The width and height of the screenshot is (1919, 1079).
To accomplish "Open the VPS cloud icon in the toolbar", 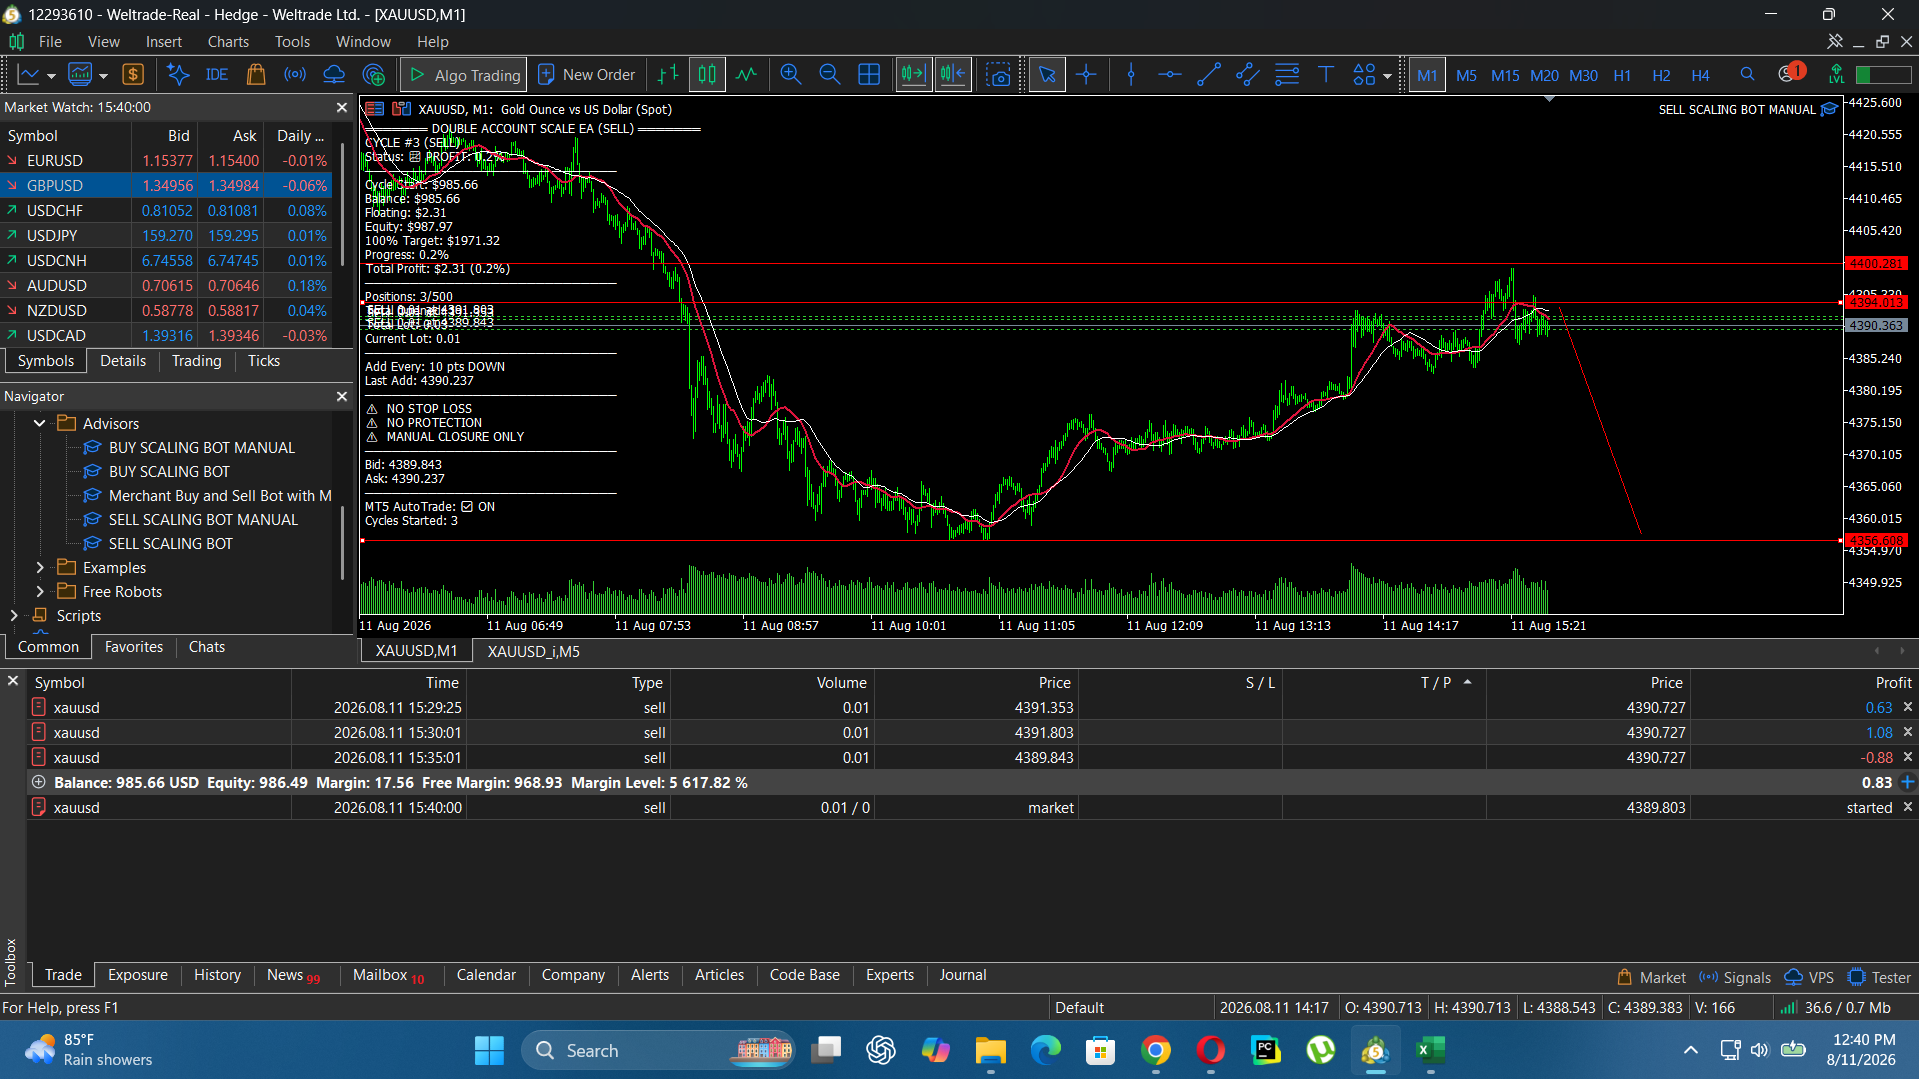I will coord(334,75).
